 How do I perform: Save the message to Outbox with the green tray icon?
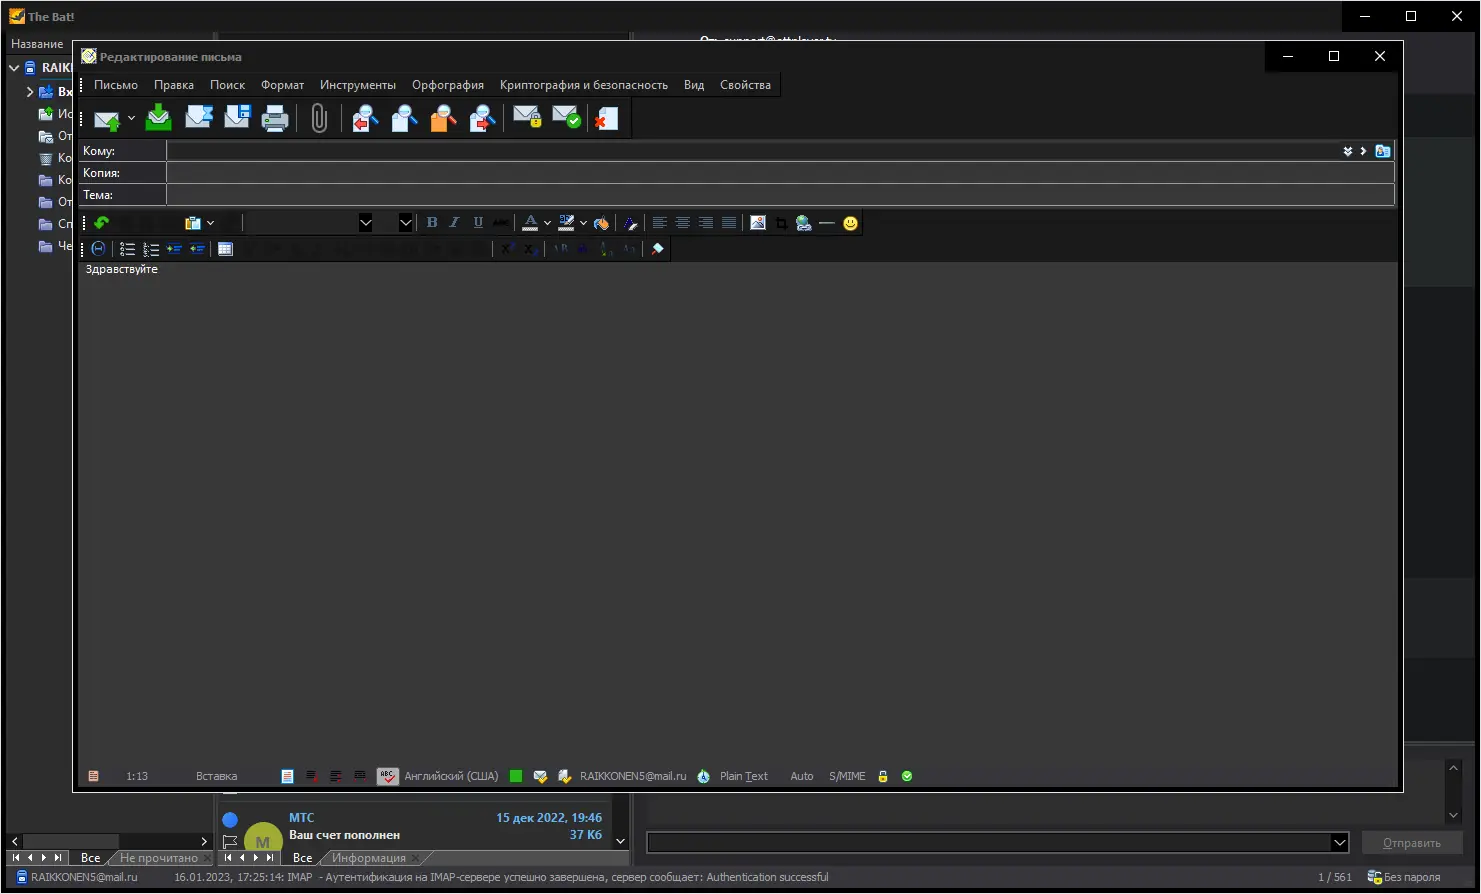coord(158,119)
